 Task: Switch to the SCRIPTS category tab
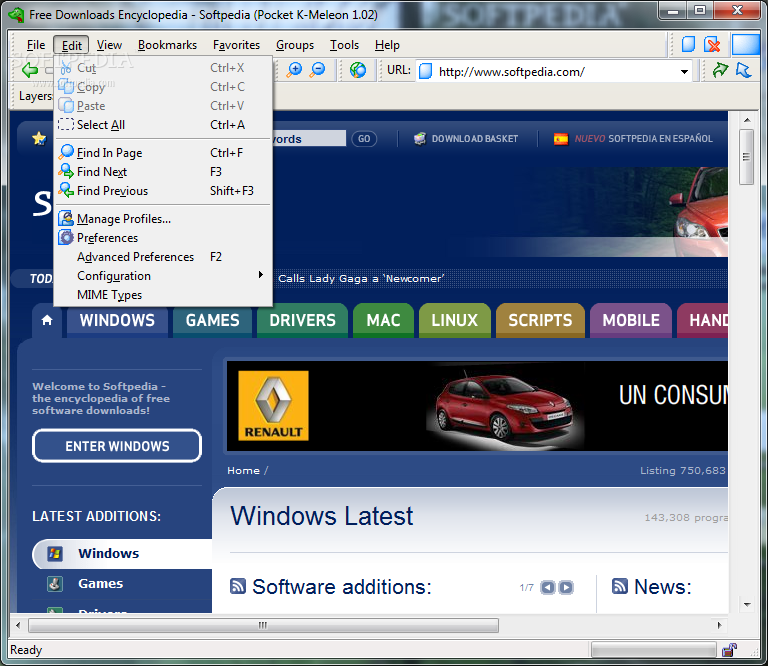pos(540,320)
